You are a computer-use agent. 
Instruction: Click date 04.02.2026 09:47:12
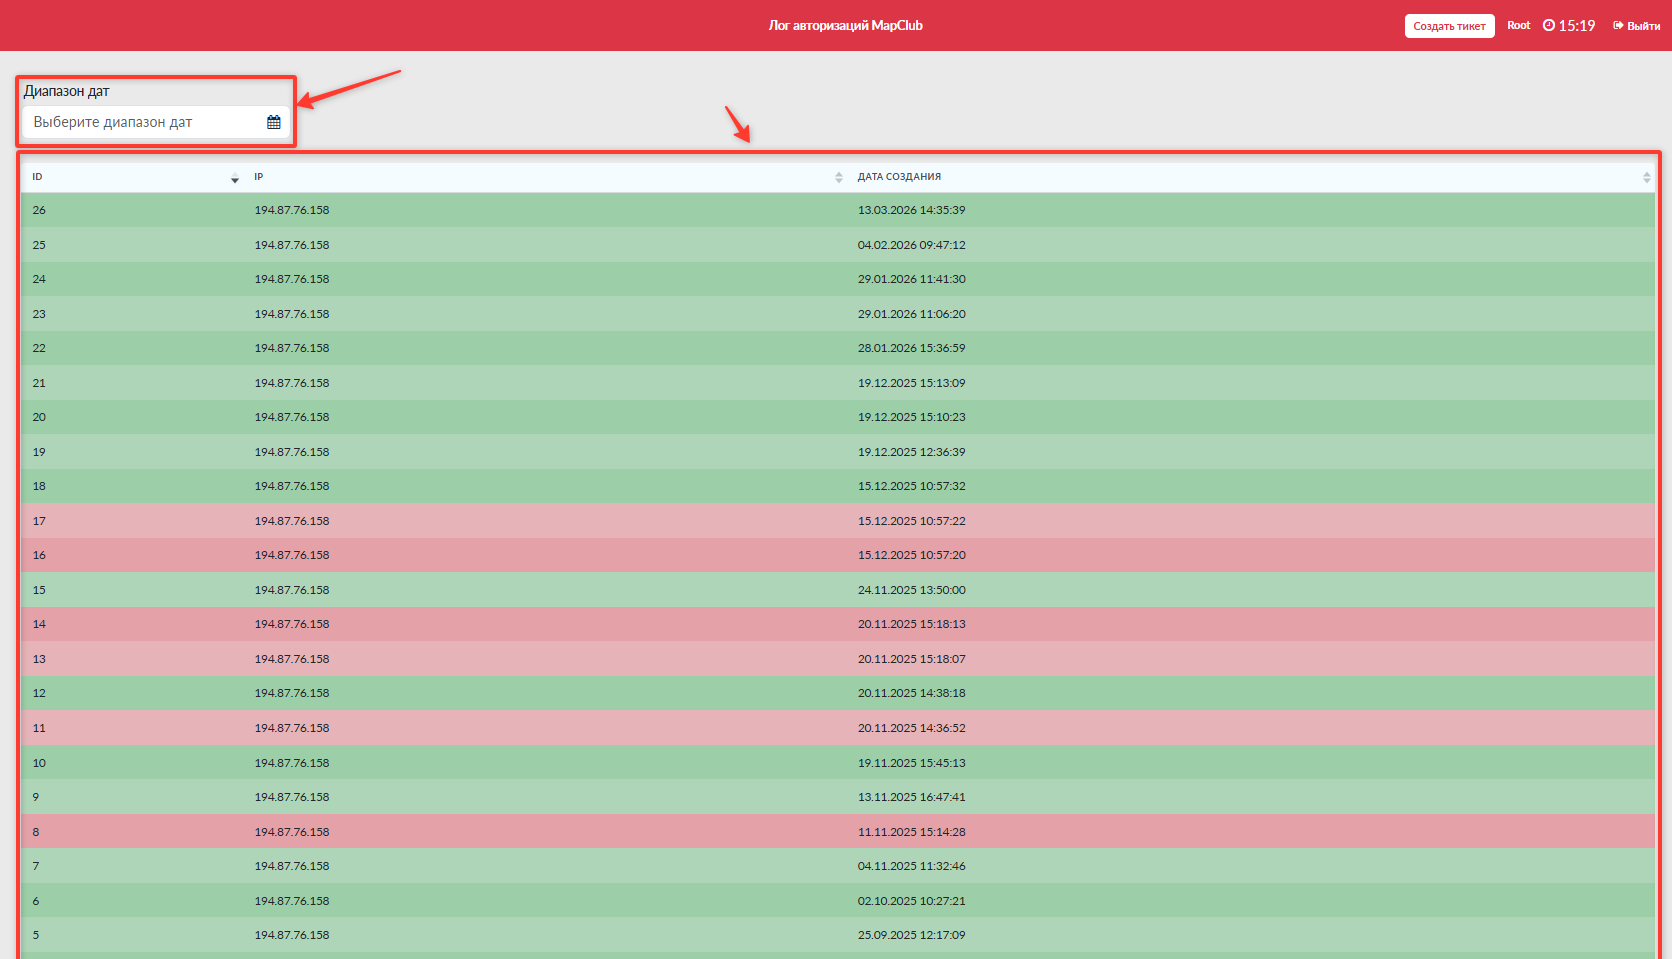click(x=912, y=245)
